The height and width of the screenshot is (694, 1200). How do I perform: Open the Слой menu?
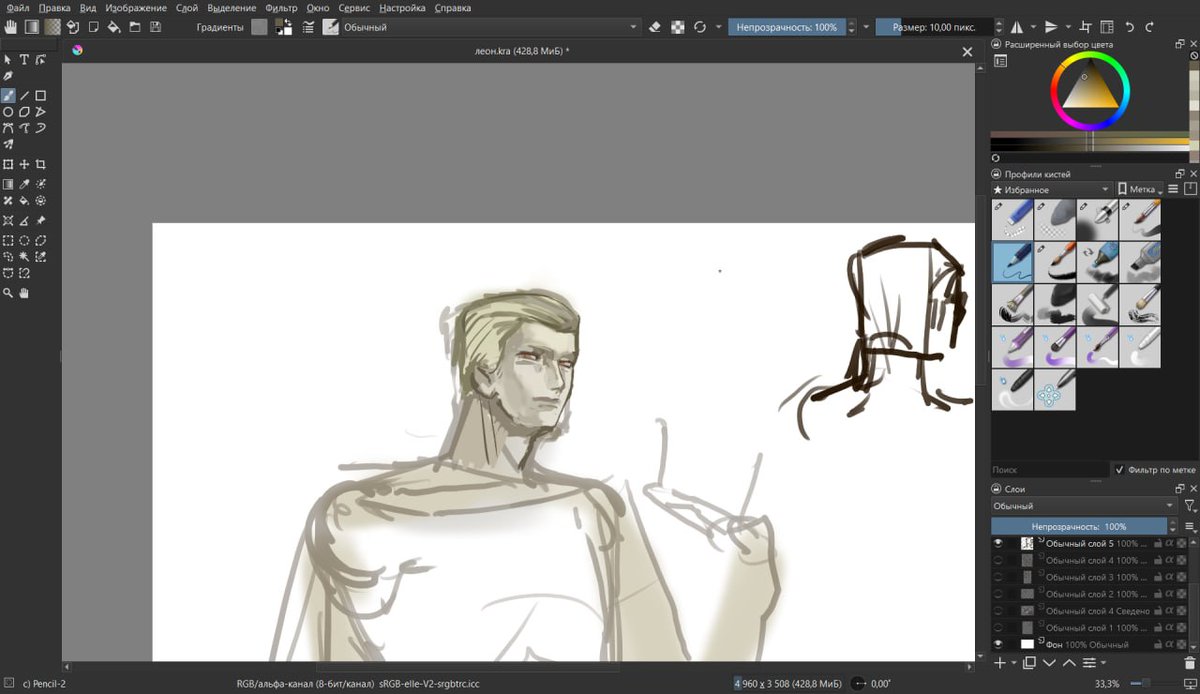tap(187, 7)
